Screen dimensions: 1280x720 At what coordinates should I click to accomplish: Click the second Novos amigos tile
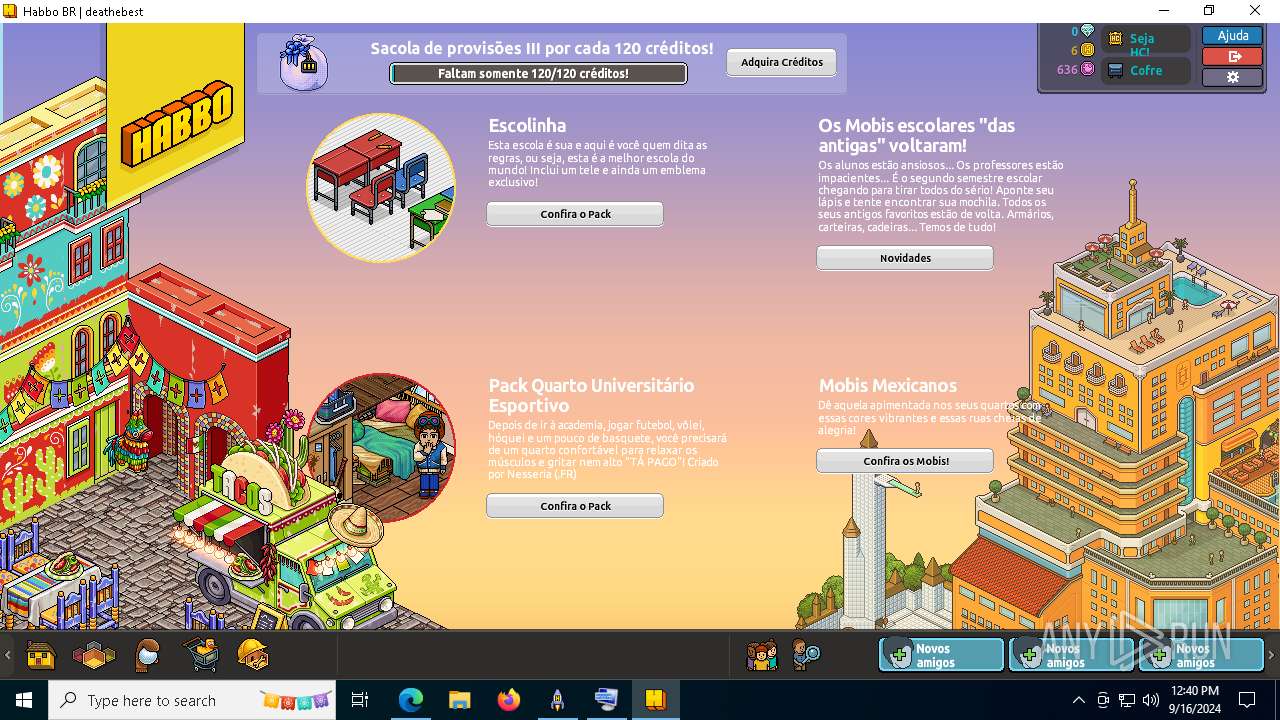1071,655
